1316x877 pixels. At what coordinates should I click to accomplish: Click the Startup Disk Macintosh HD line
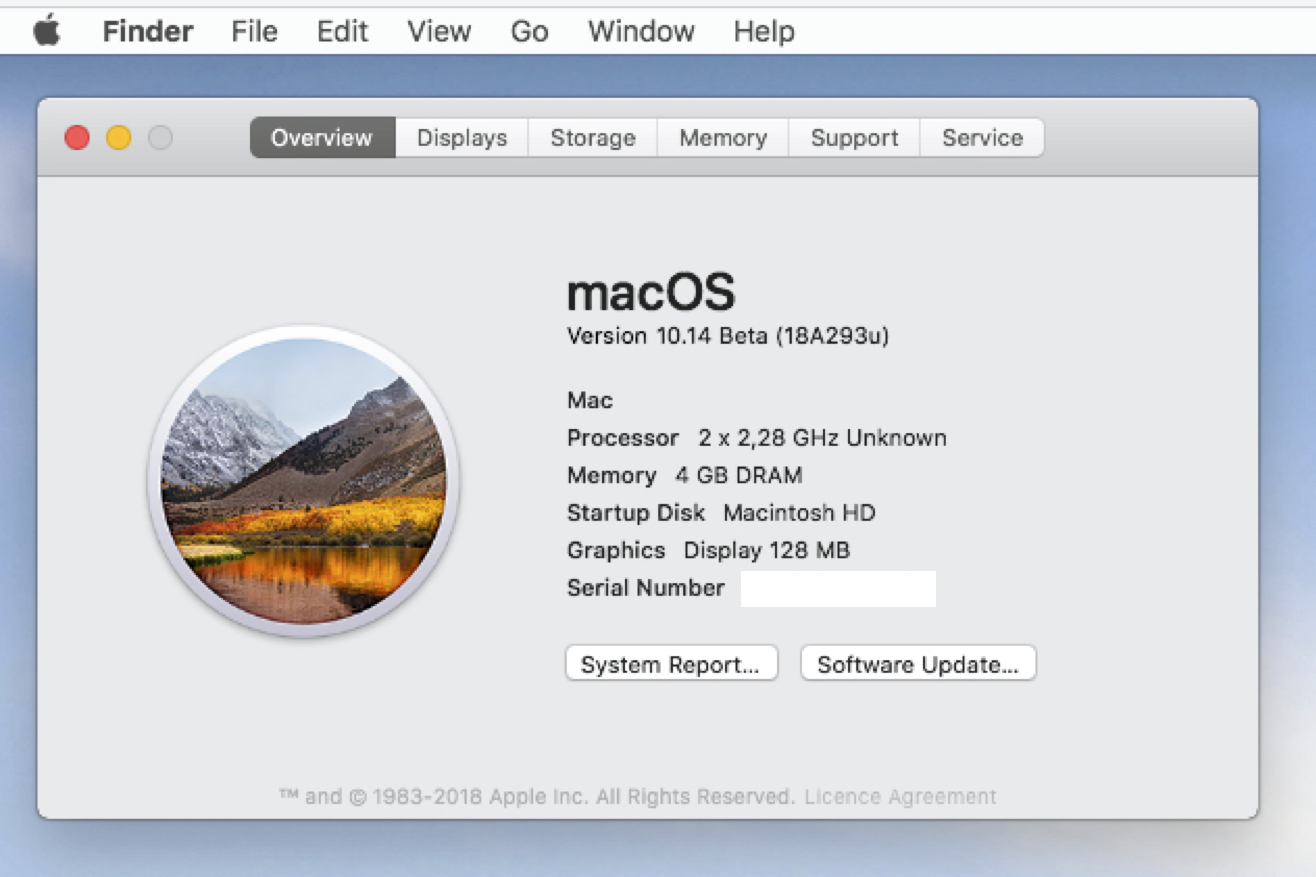tap(721, 513)
